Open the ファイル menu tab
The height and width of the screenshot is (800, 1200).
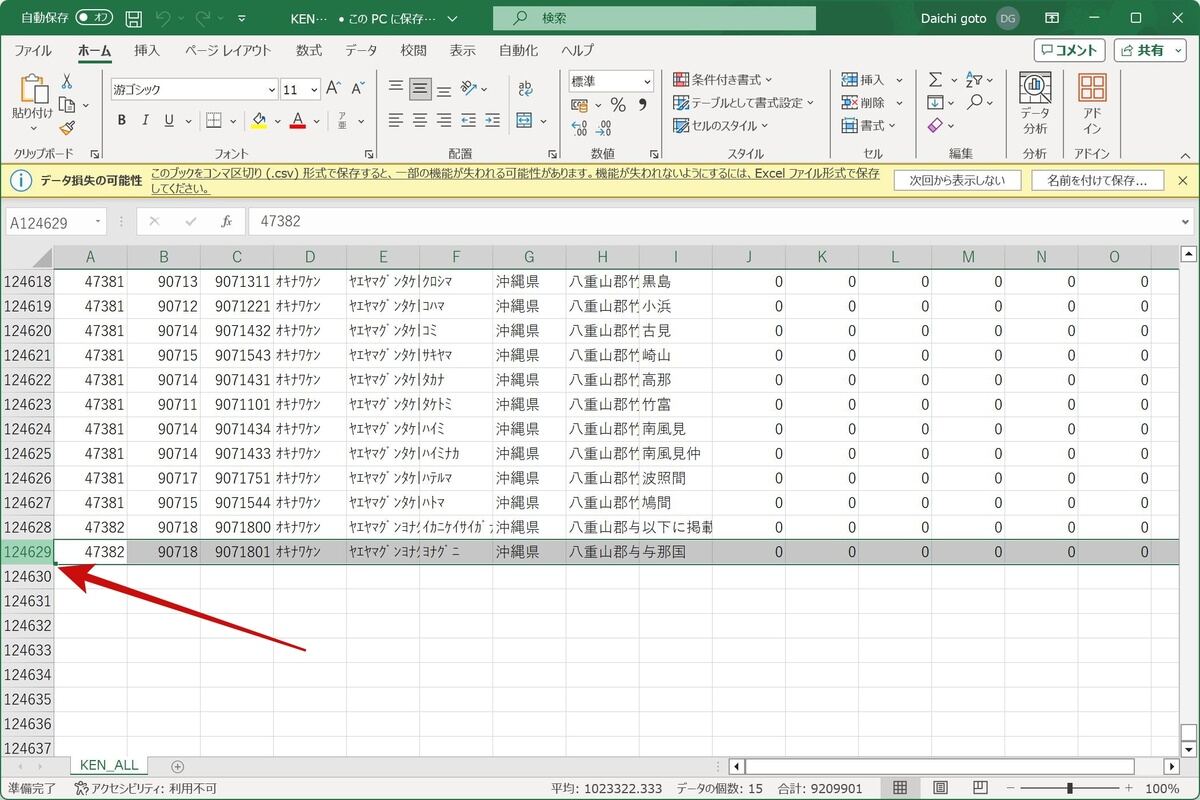point(33,50)
